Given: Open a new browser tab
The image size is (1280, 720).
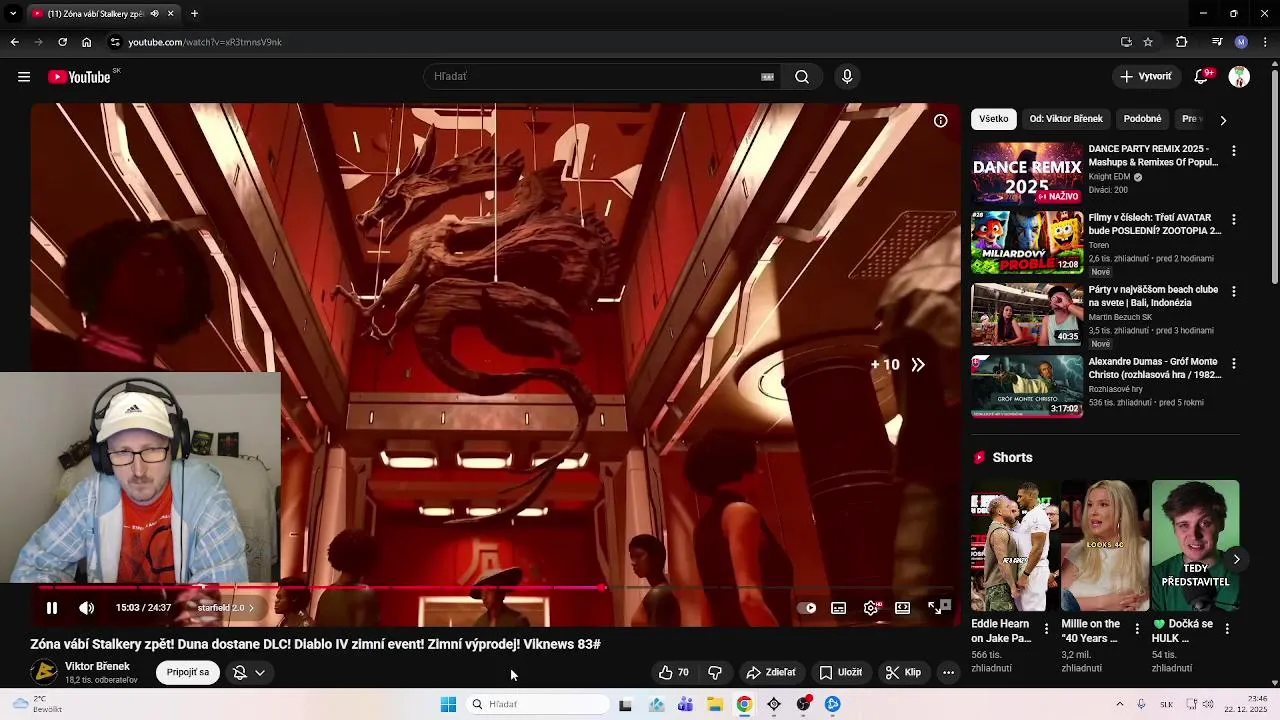Looking at the screenshot, I should [x=194, y=13].
